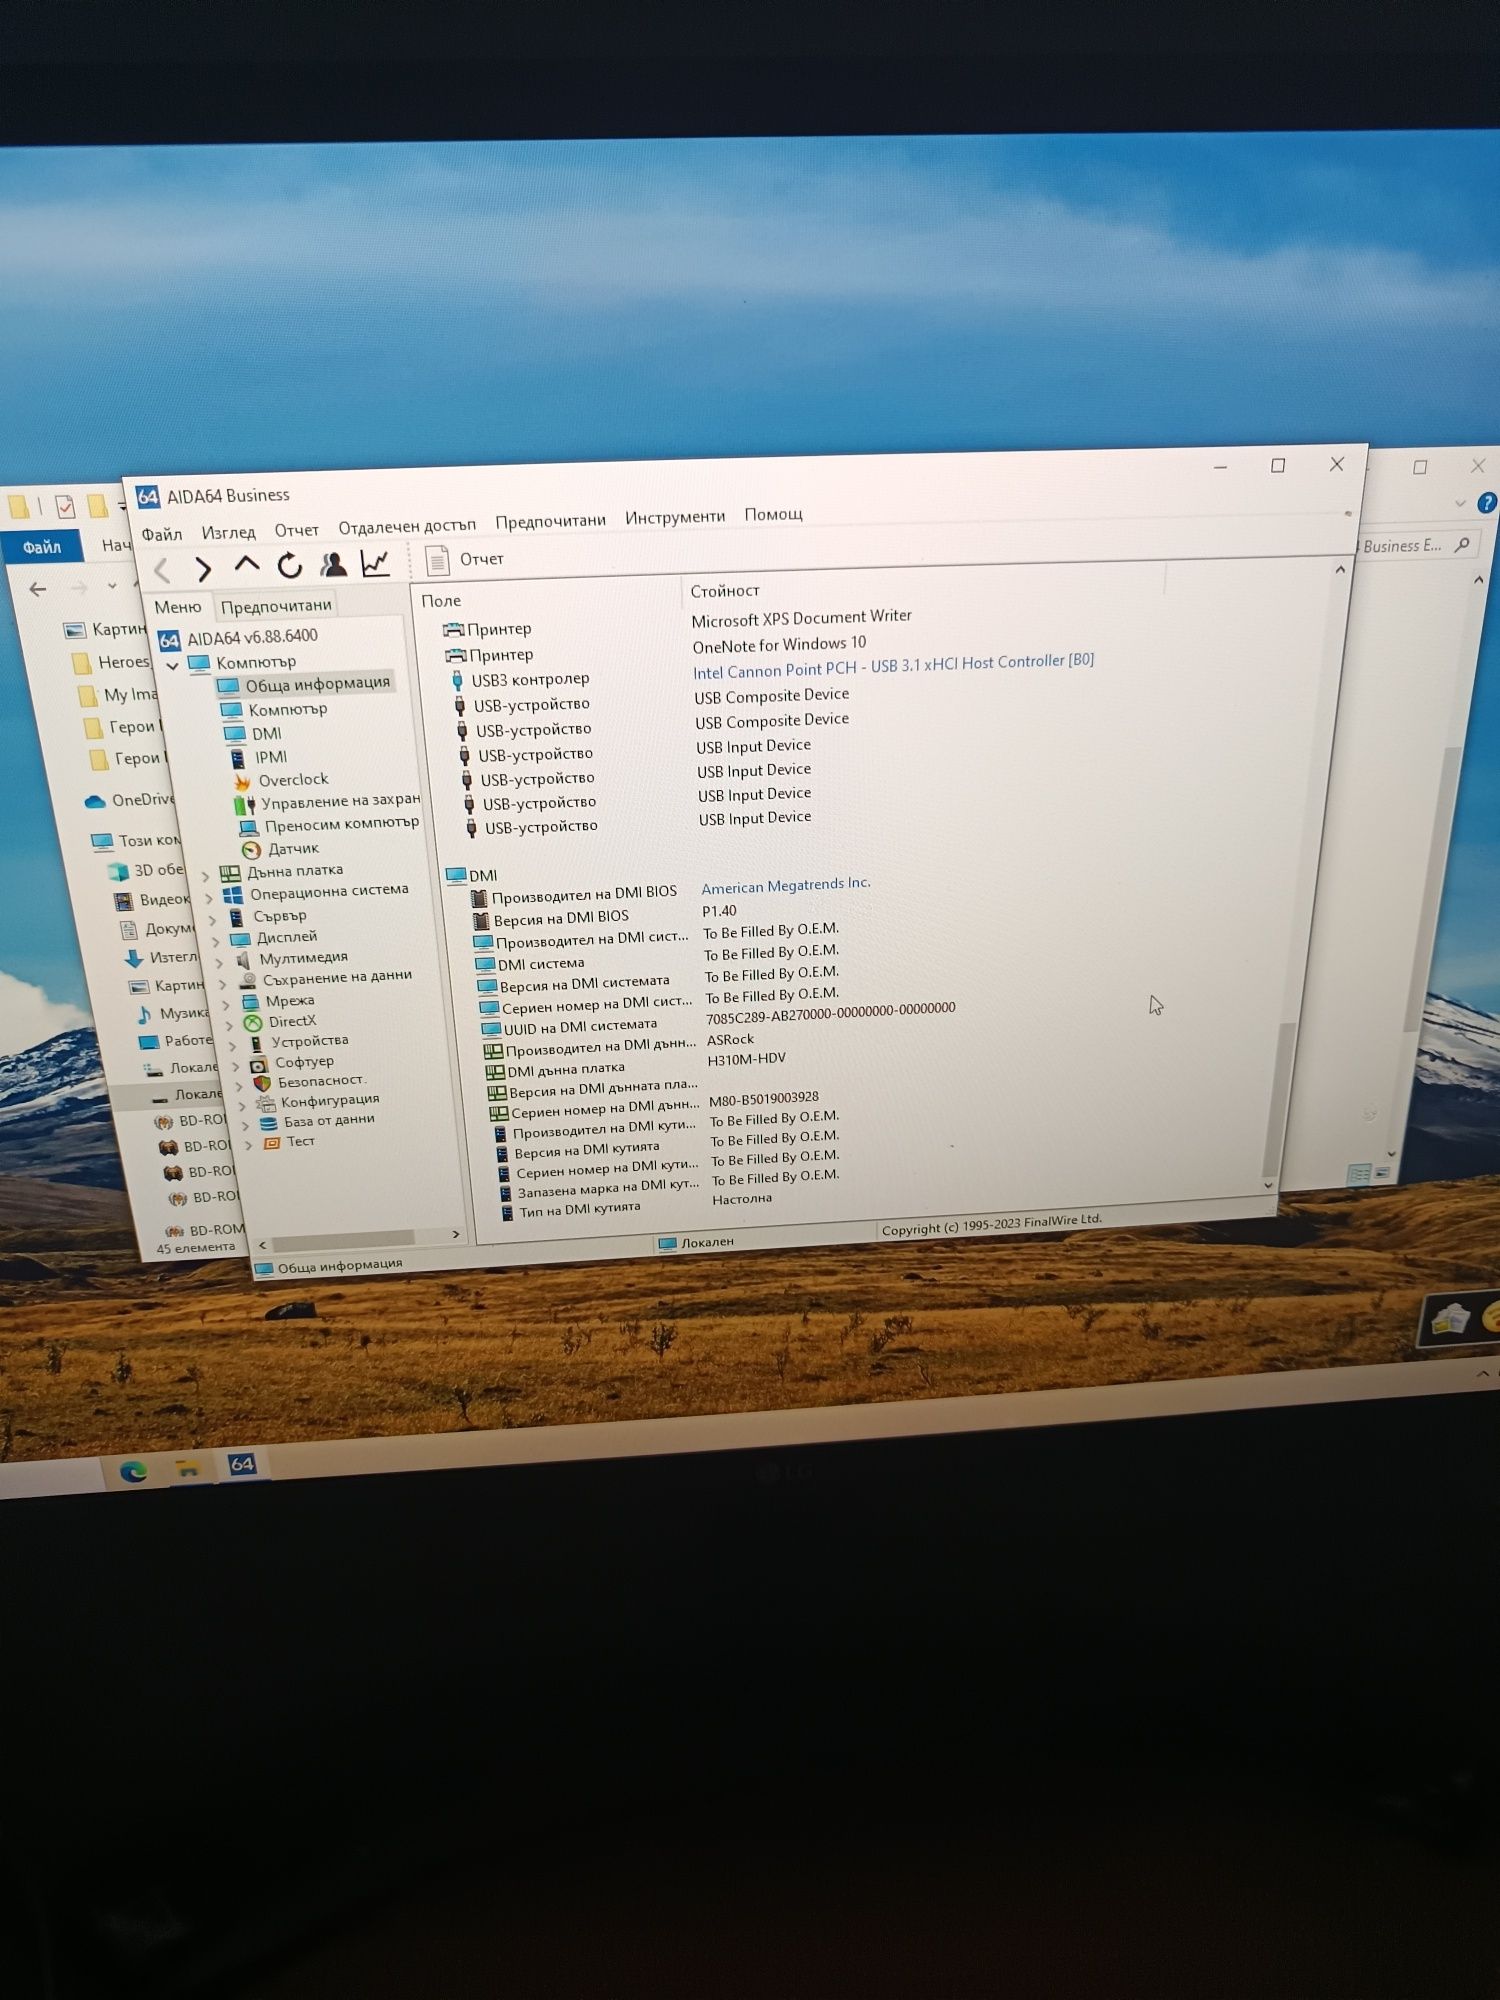The image size is (1500, 2000).
Task: Expand the Сървър node
Action: tap(212, 920)
